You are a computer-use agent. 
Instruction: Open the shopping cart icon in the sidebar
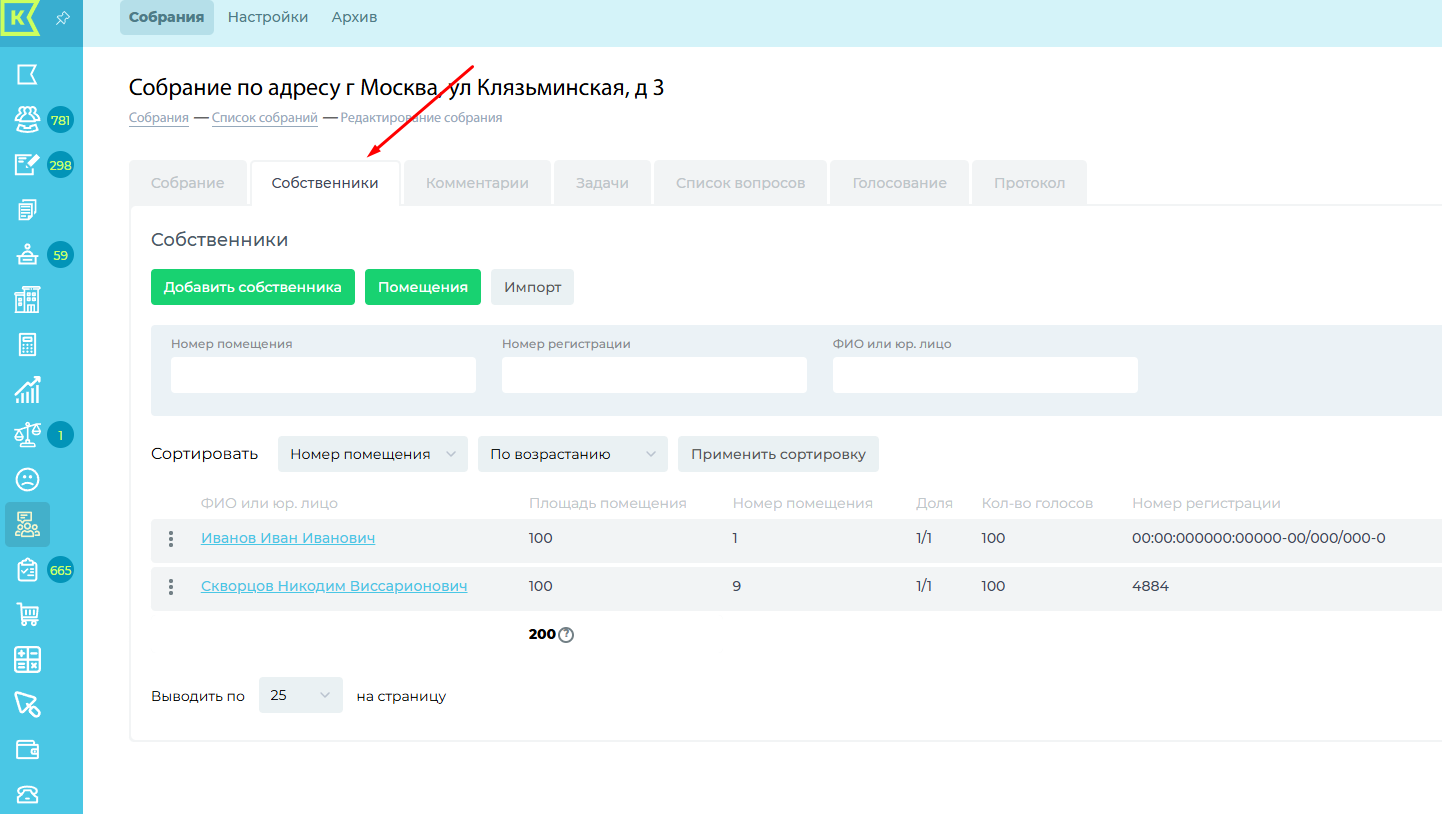point(27,614)
